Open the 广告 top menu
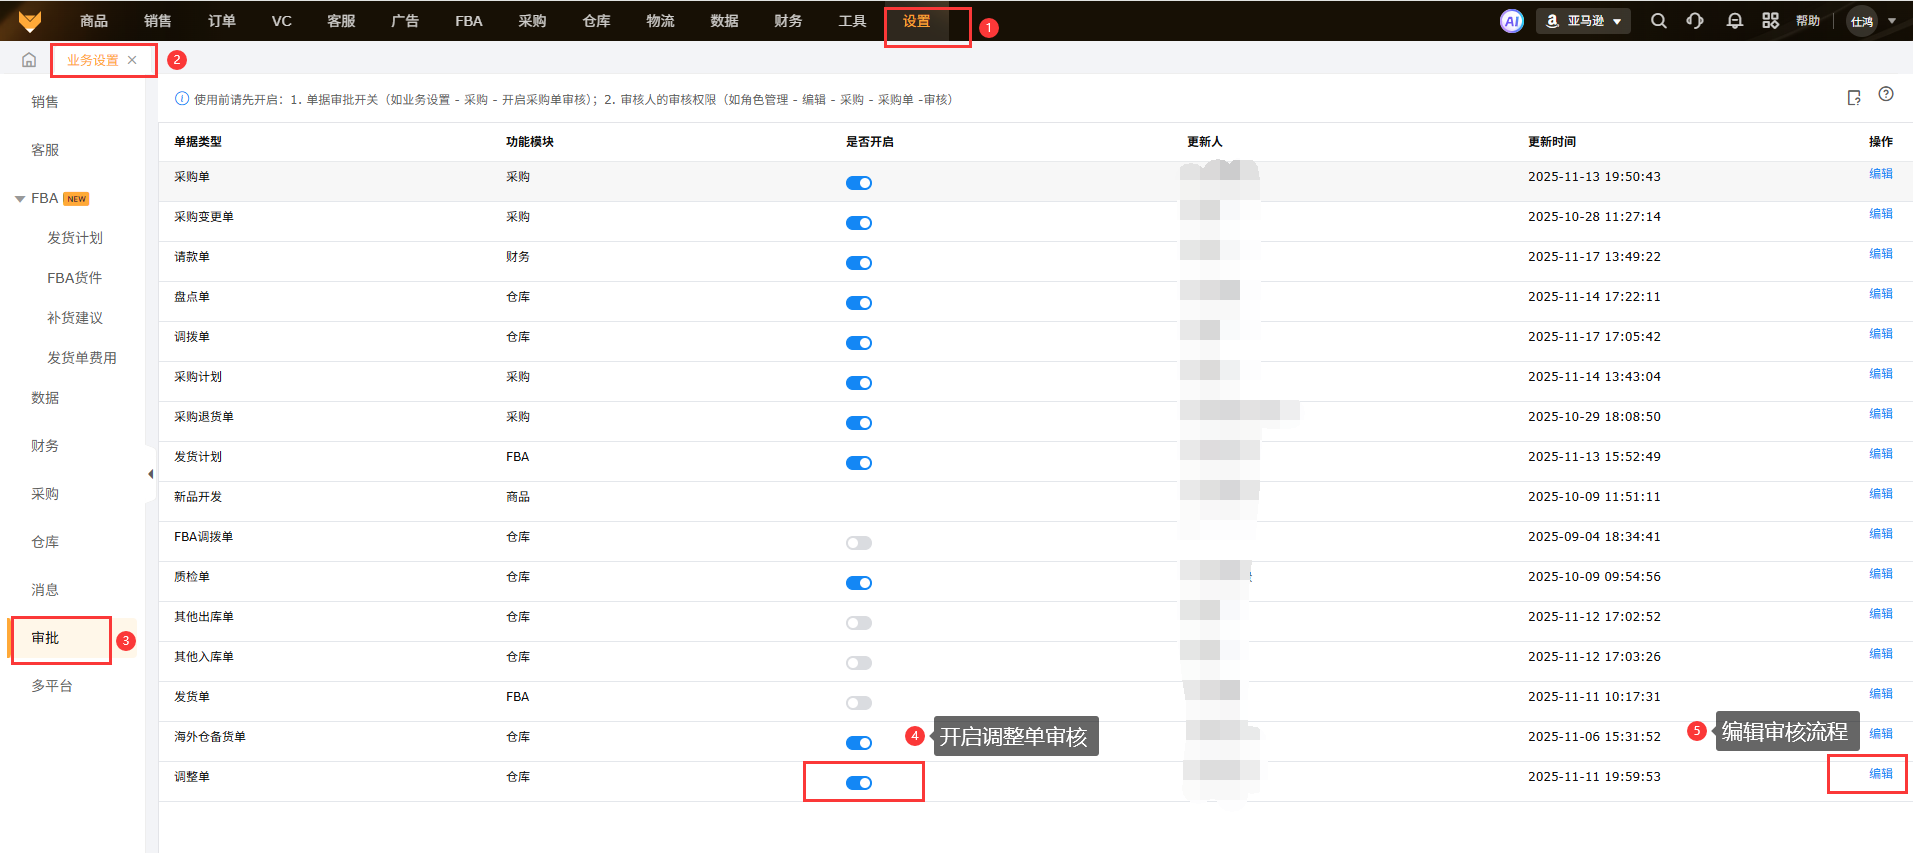This screenshot has width=1913, height=853. (405, 21)
